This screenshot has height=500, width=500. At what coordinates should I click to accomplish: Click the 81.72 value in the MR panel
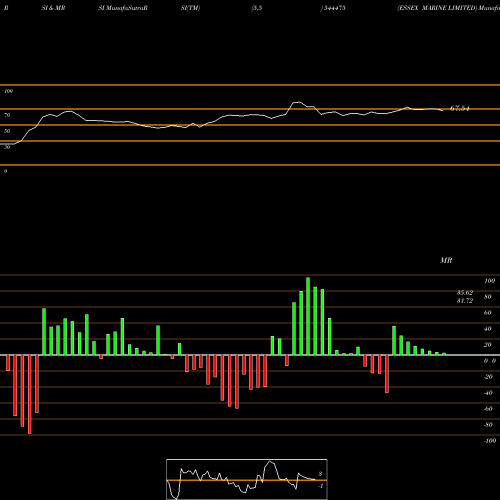(x=465, y=301)
